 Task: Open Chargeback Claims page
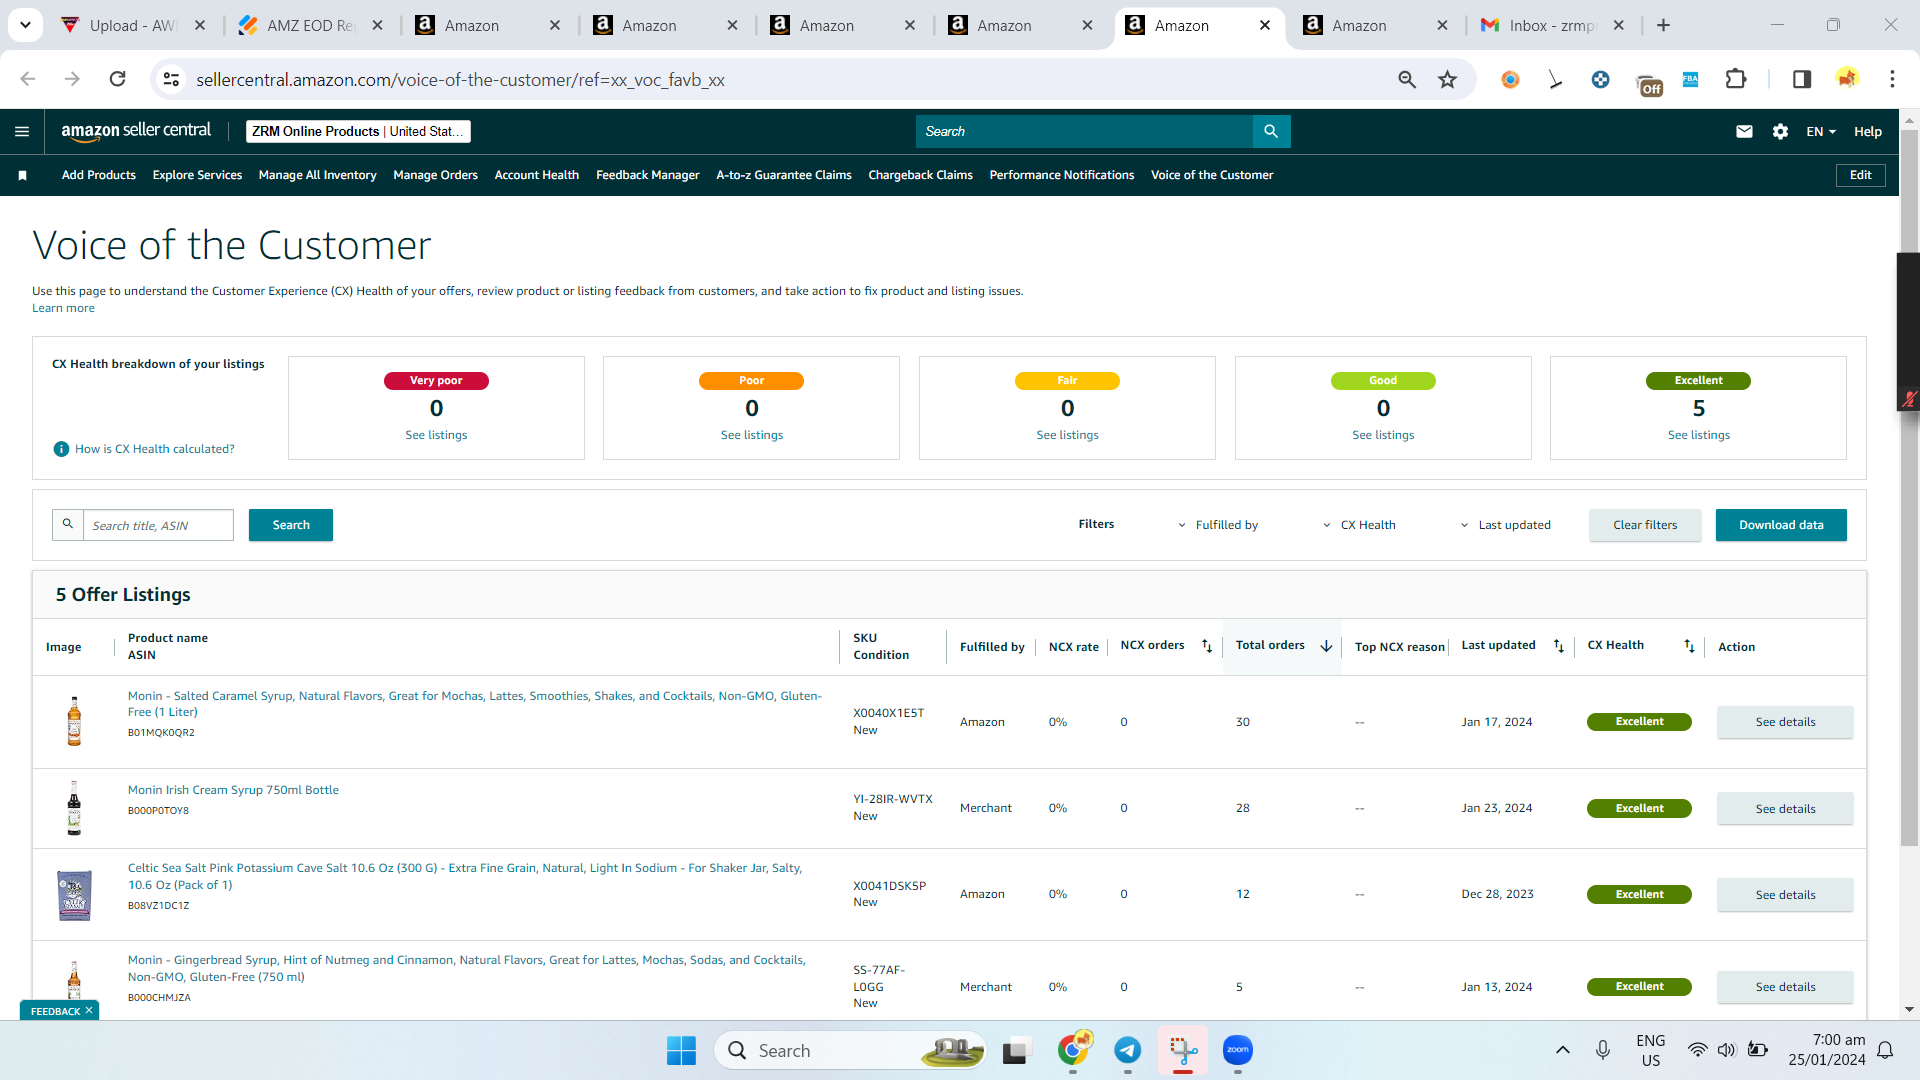click(921, 175)
